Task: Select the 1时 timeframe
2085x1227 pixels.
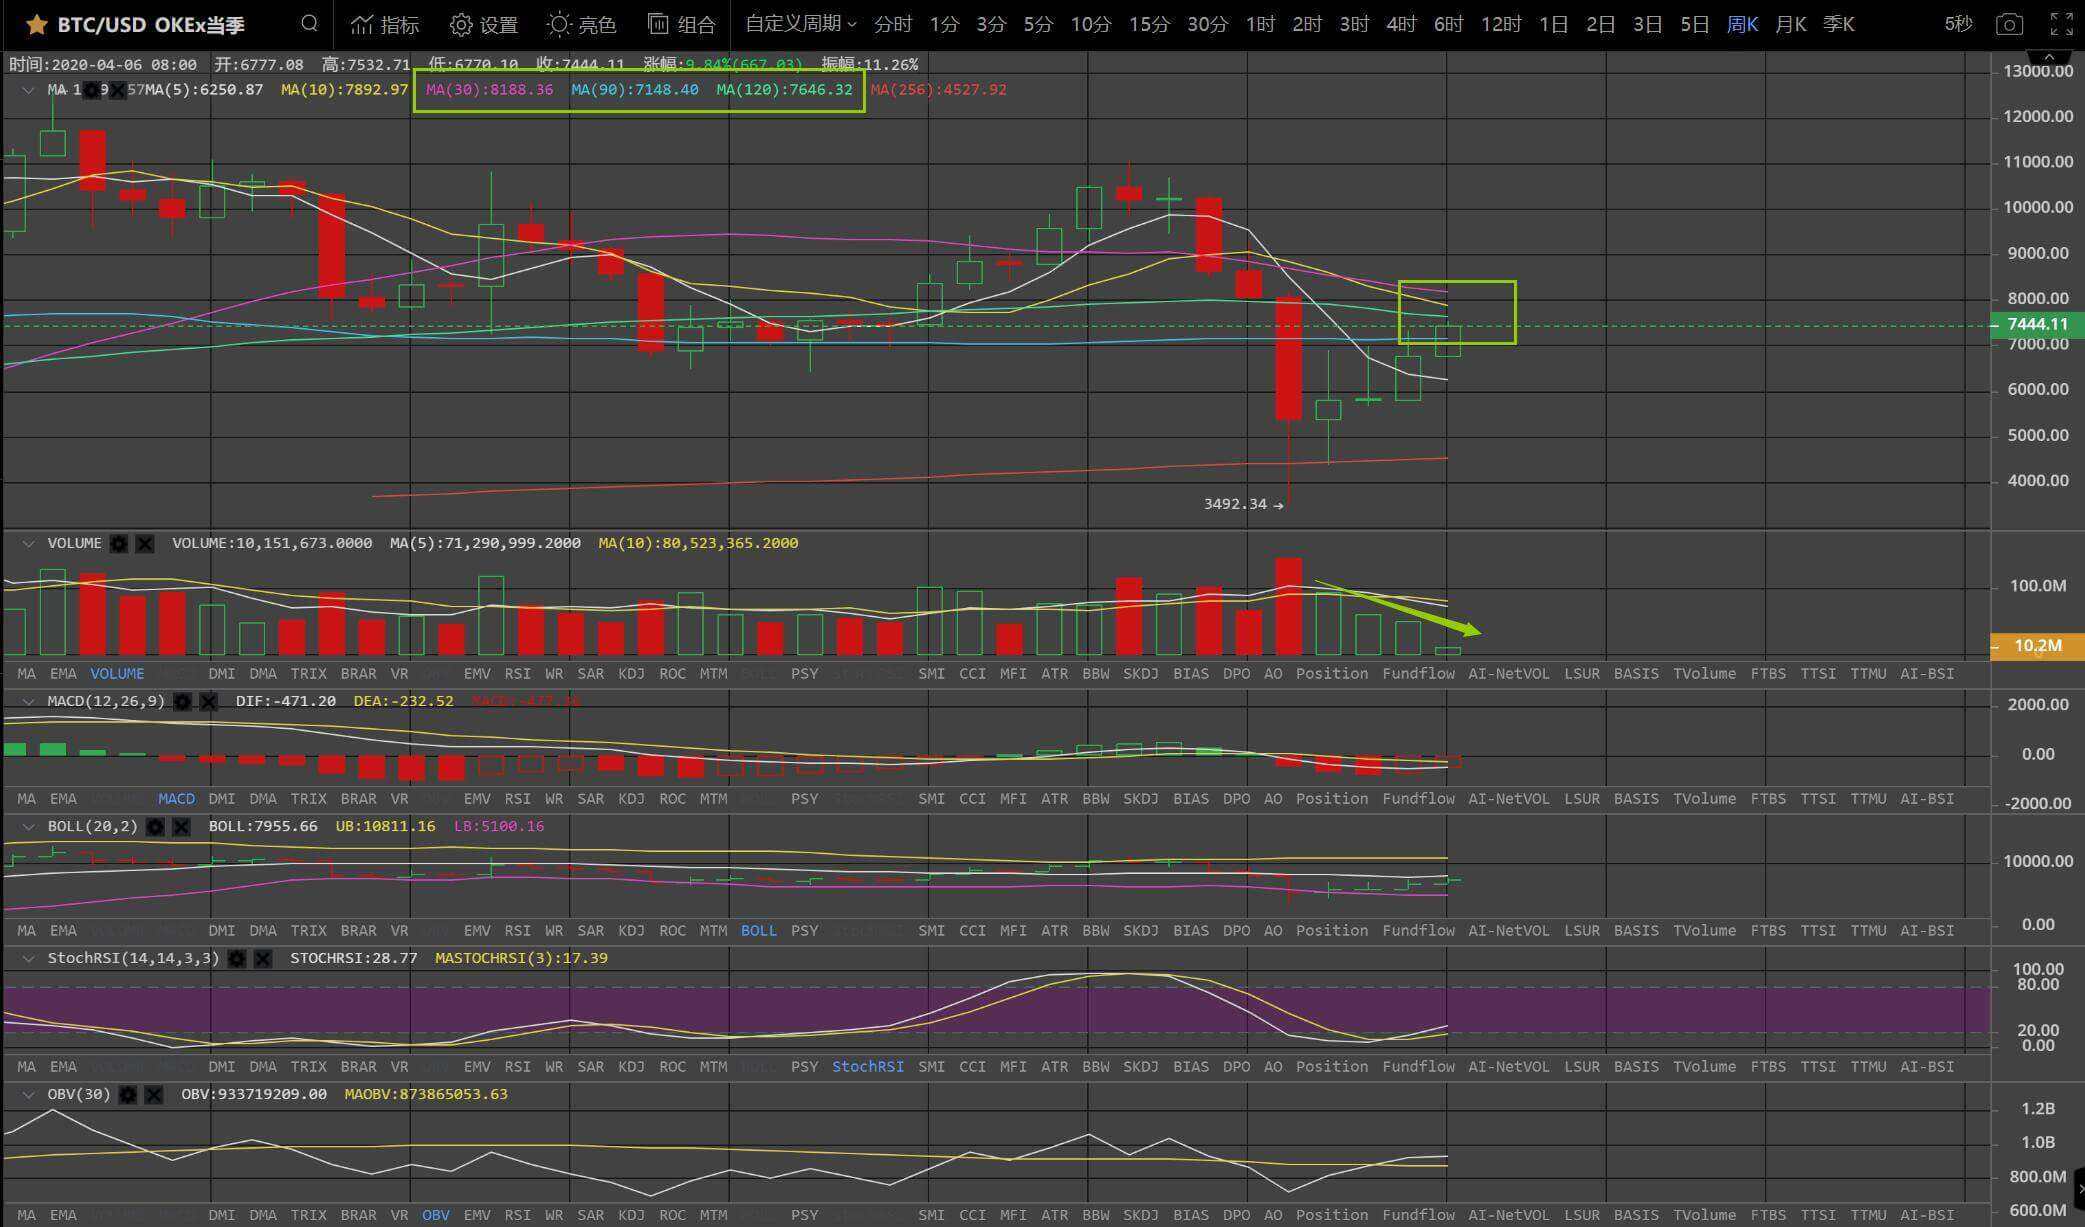Action: (x=1260, y=24)
